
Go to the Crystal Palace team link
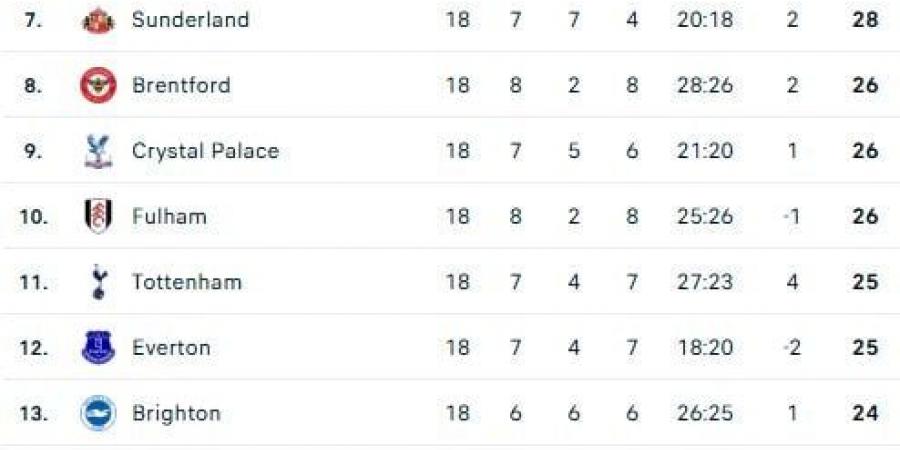[205, 151]
